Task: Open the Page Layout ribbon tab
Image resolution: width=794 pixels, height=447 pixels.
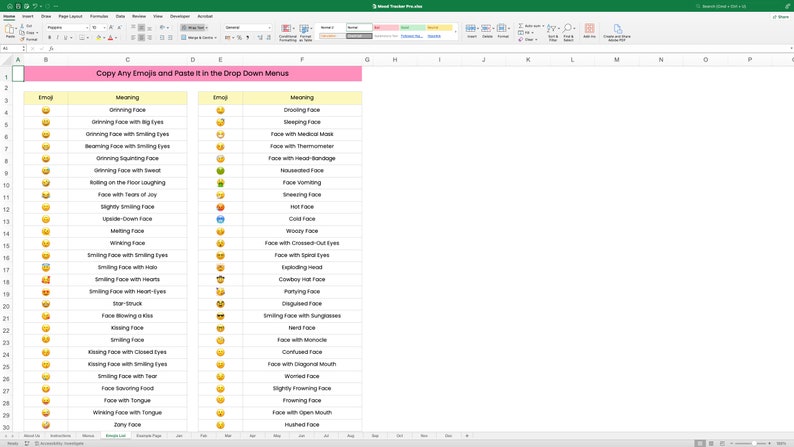Action: [70, 16]
